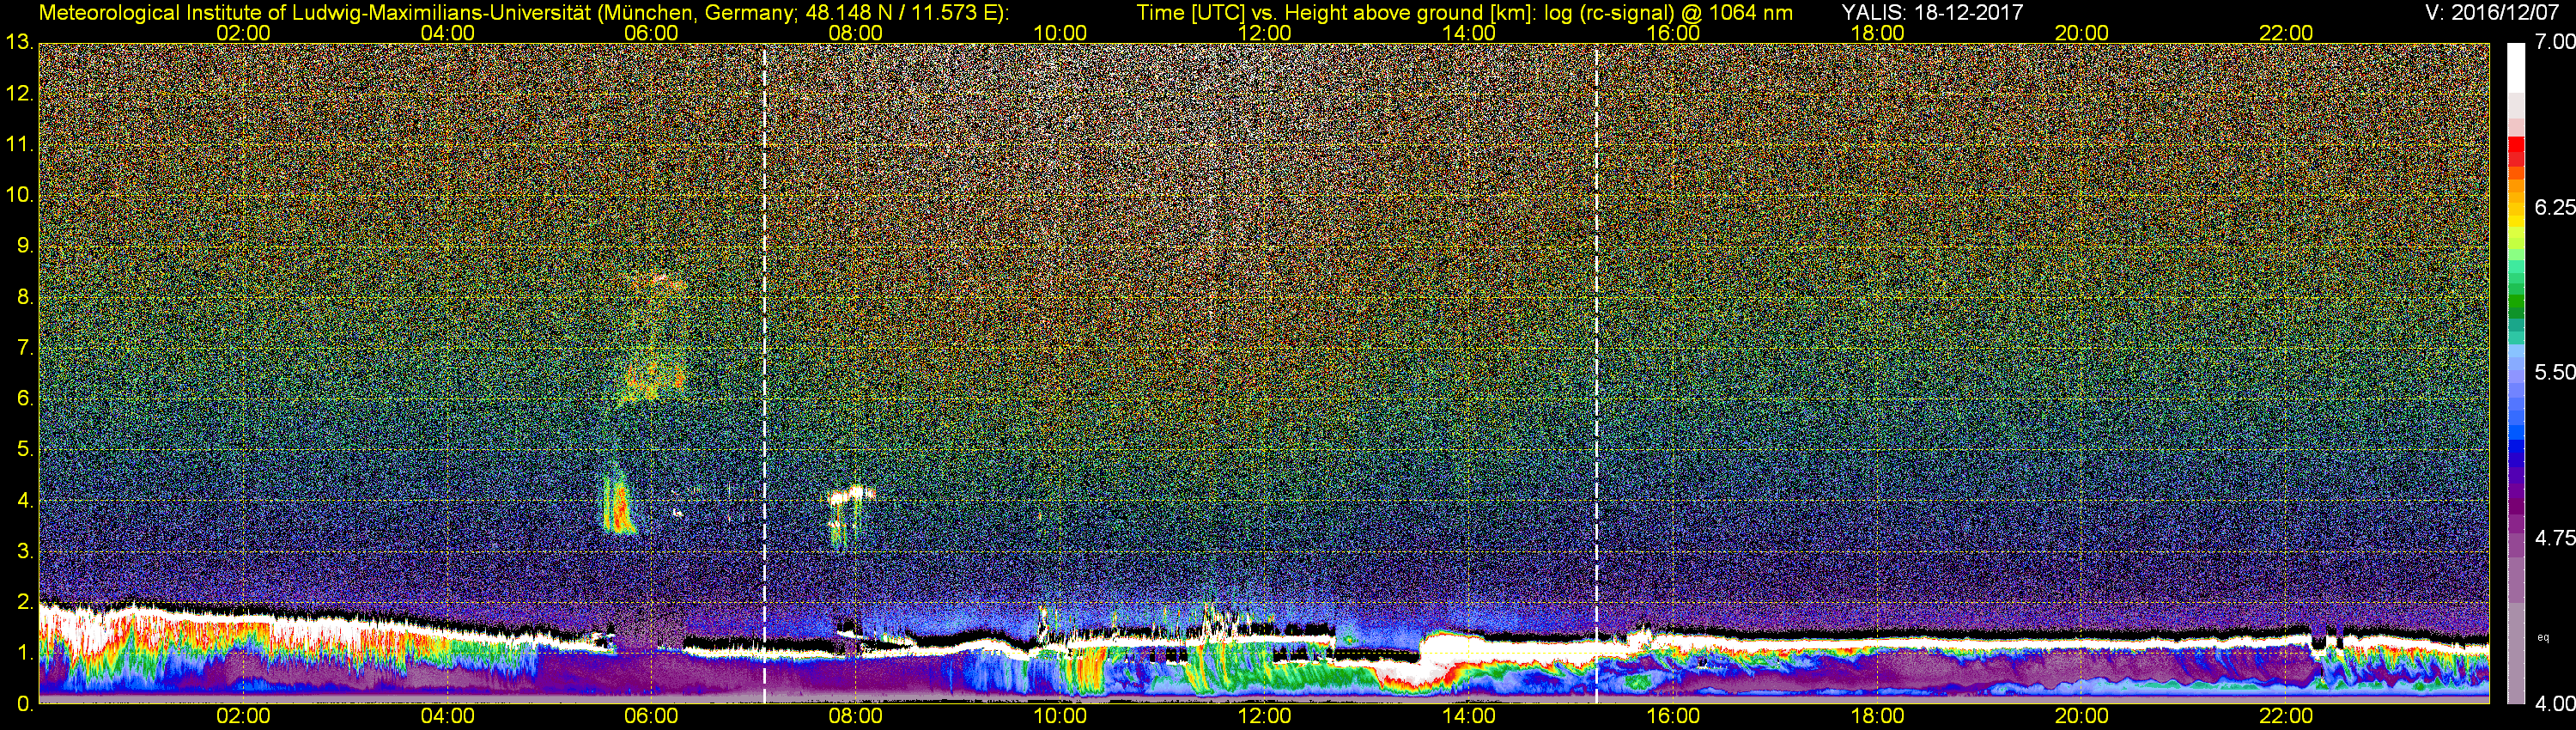
Task: Click the 7.00 colorbar value
Action: (x=2554, y=42)
